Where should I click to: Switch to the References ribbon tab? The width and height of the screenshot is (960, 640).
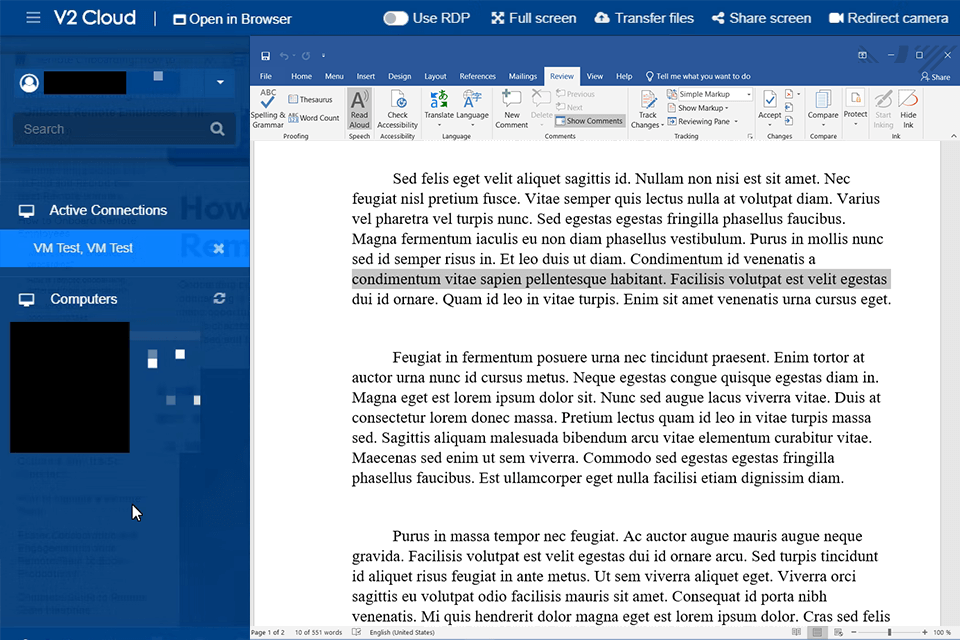(x=477, y=76)
